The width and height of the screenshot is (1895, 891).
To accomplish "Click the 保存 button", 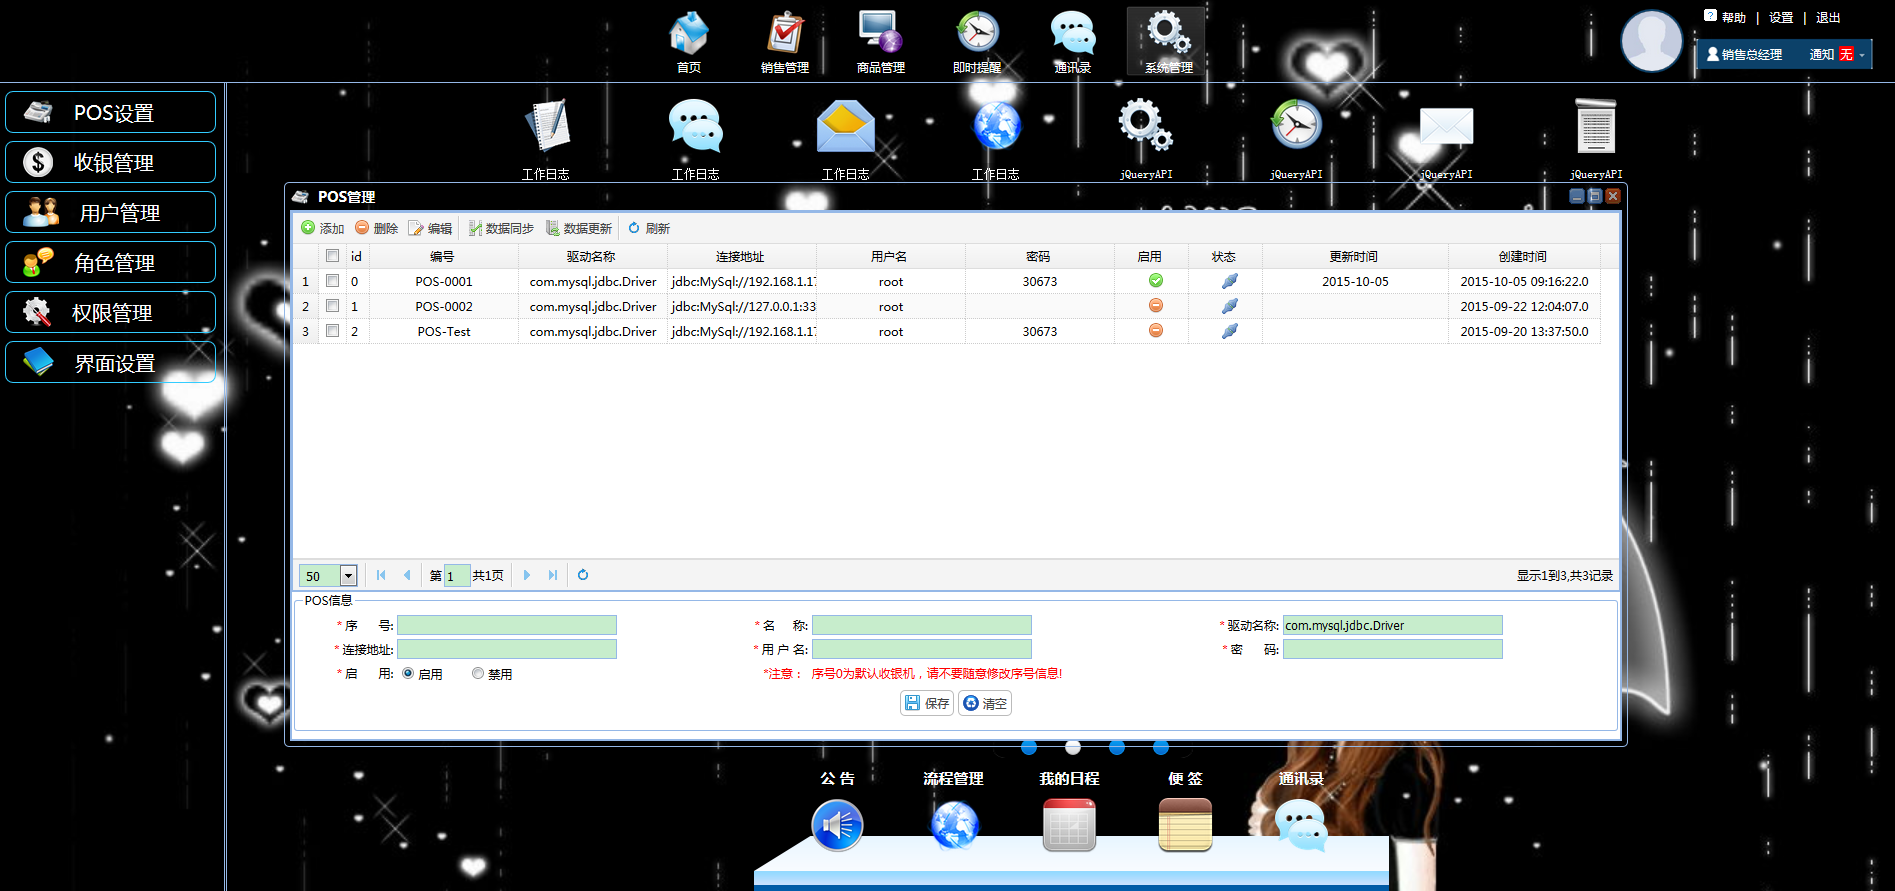I will point(927,703).
